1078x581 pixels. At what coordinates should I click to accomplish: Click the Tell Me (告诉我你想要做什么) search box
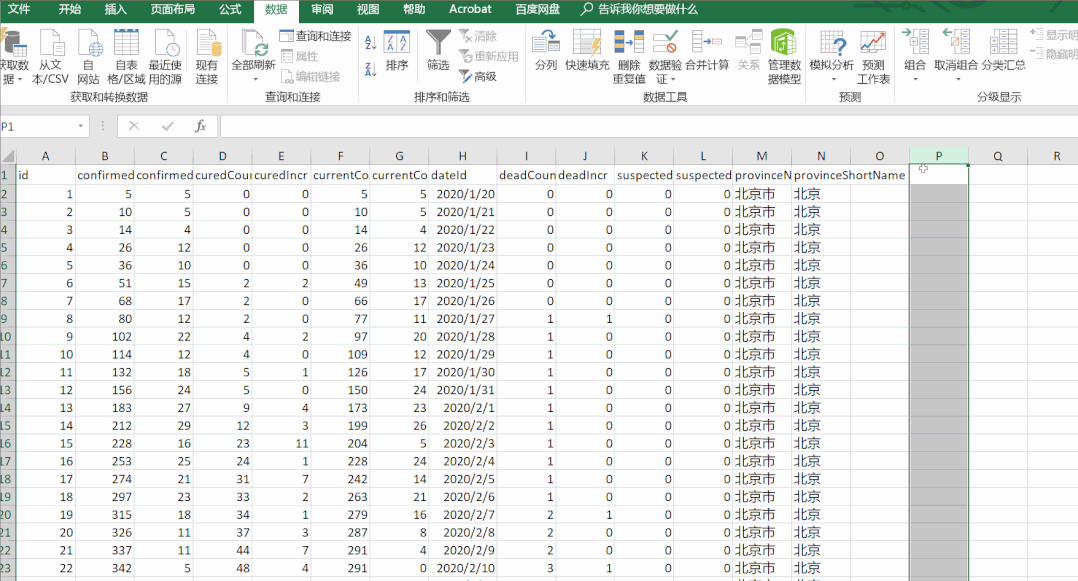pos(639,10)
